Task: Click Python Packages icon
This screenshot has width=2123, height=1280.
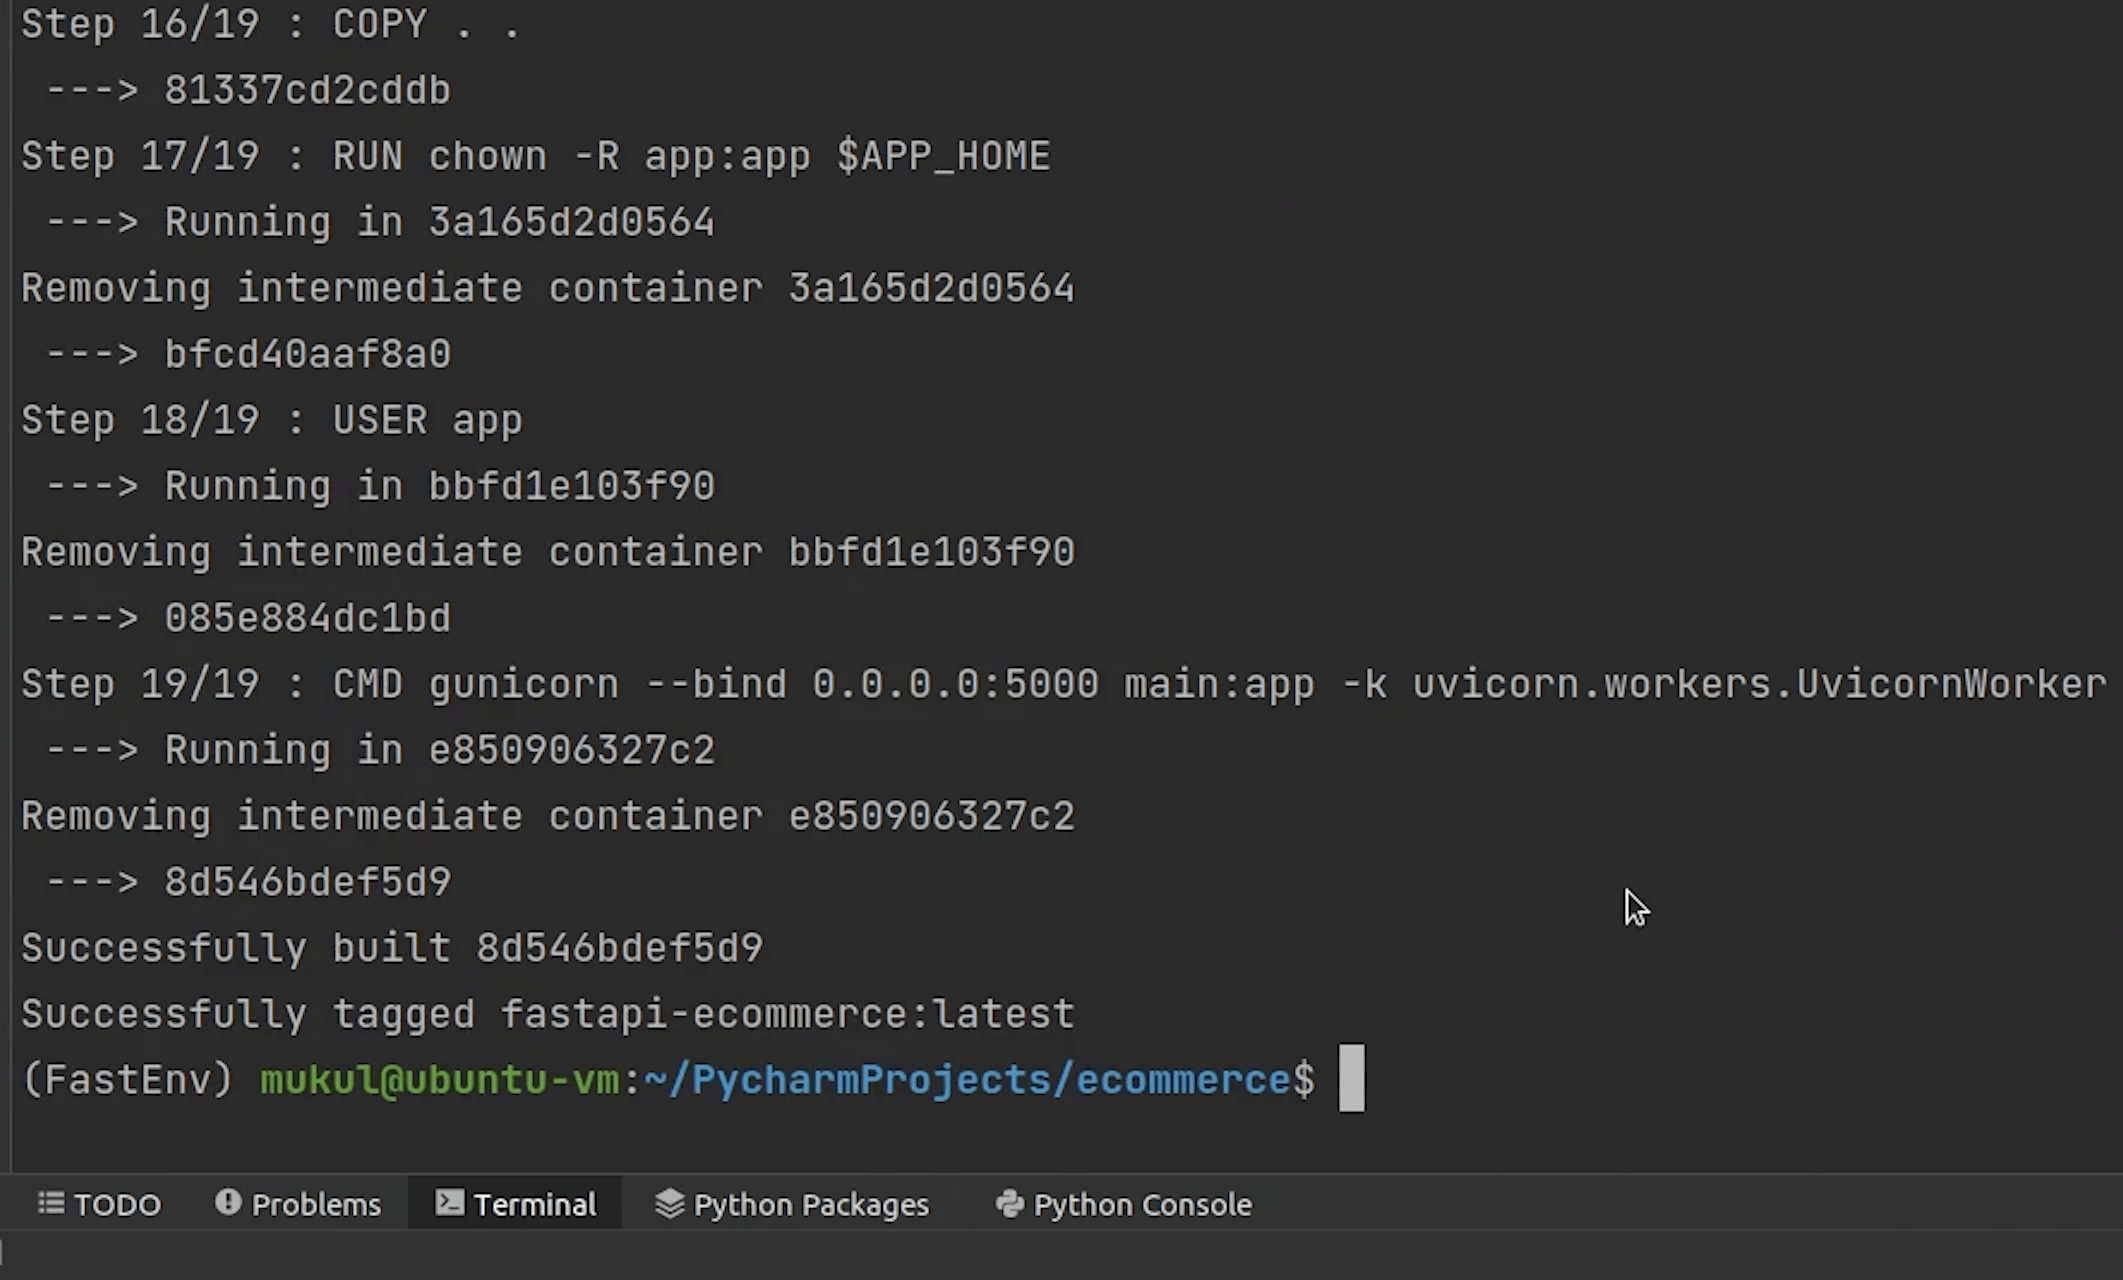Action: pyautogui.click(x=790, y=1204)
